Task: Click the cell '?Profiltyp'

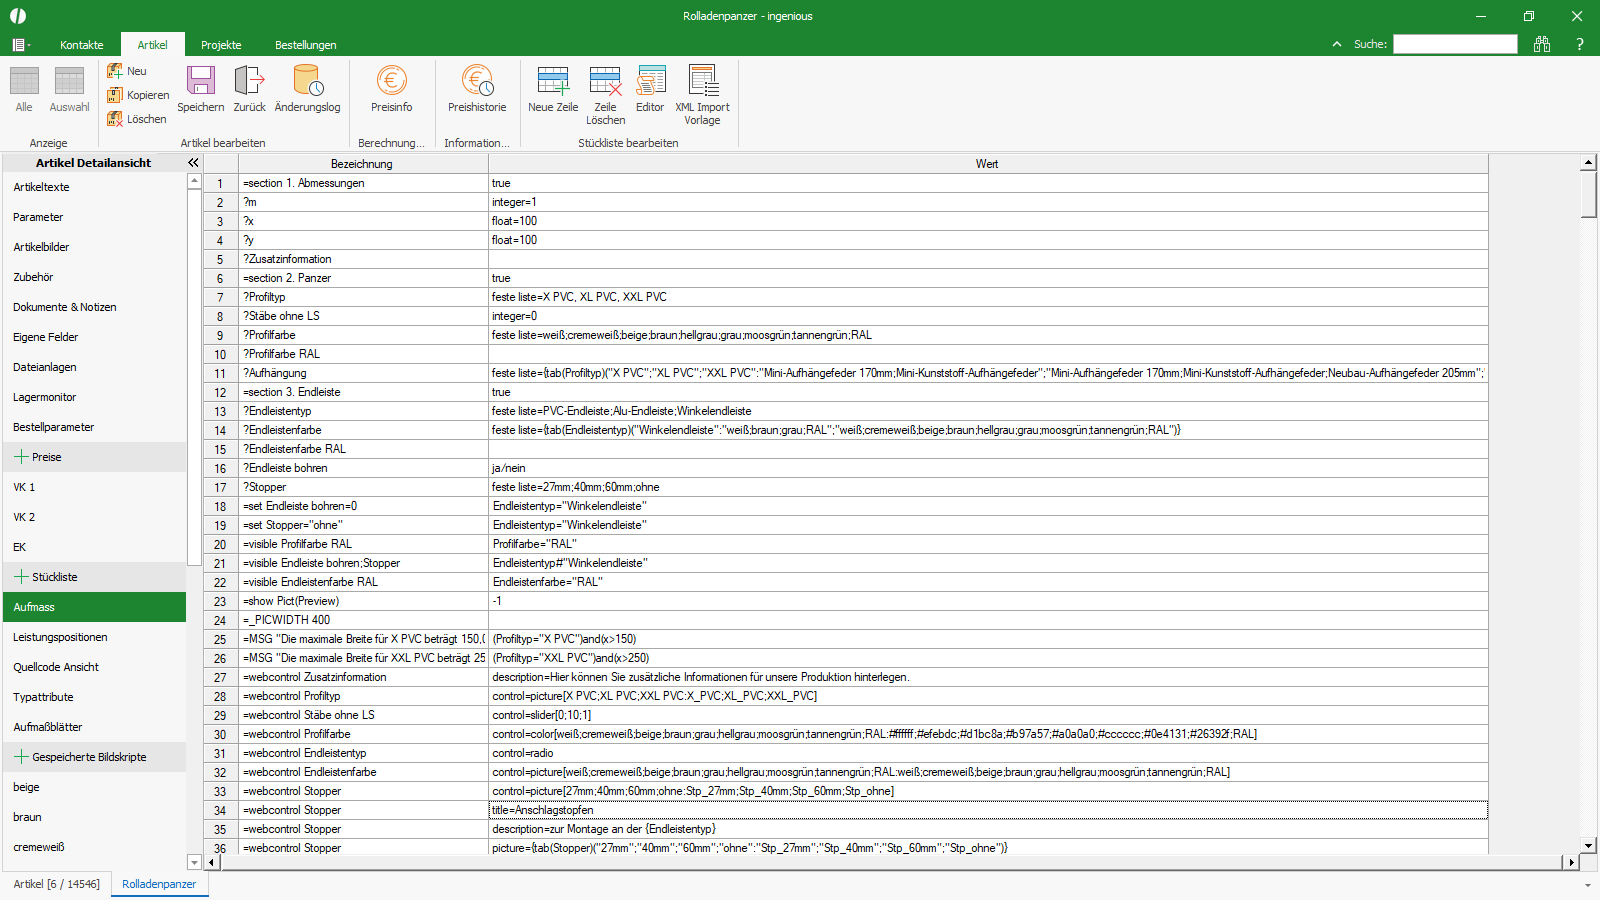Action: pyautogui.click(x=363, y=297)
